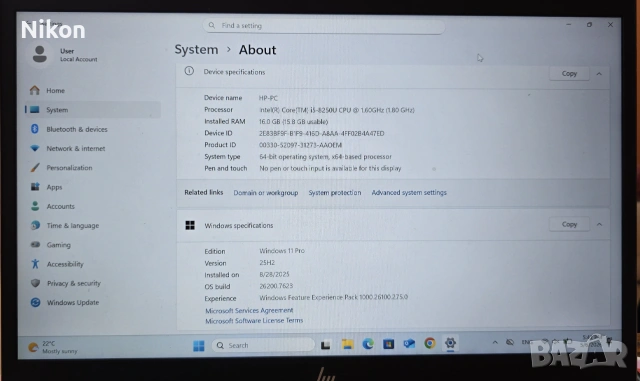Select the version 25H2 text
640x381 pixels.
point(267,263)
